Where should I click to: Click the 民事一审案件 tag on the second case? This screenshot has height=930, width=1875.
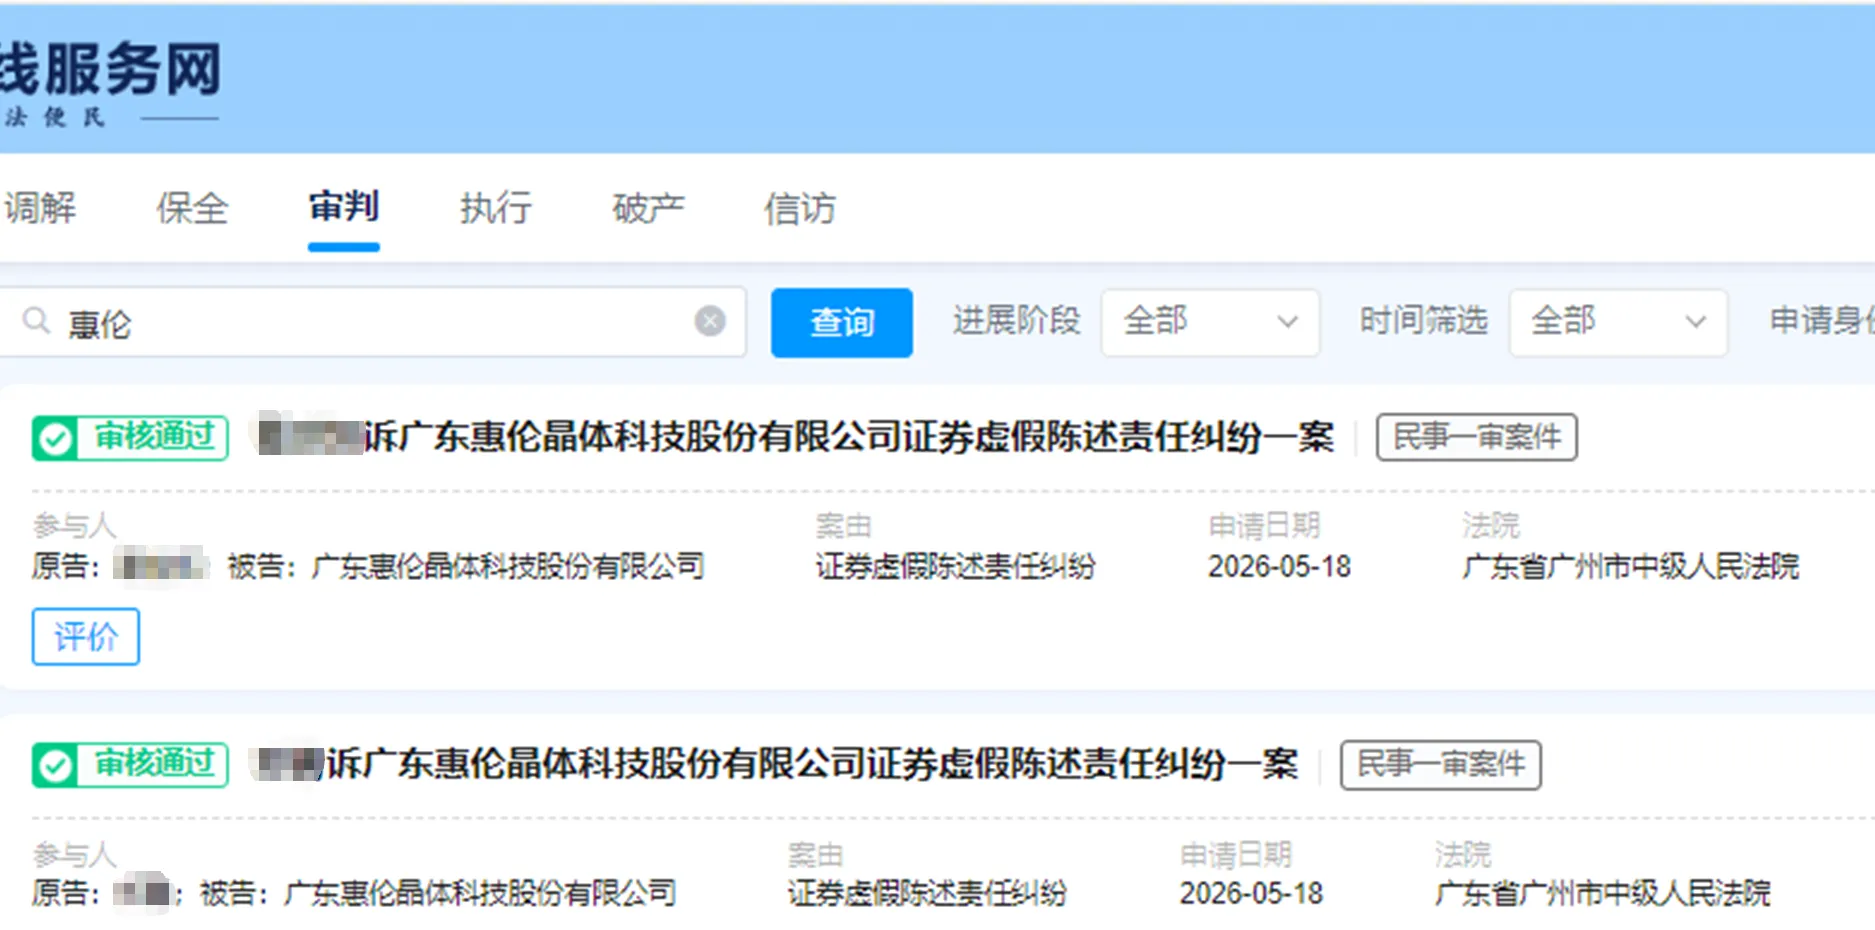point(1441,765)
